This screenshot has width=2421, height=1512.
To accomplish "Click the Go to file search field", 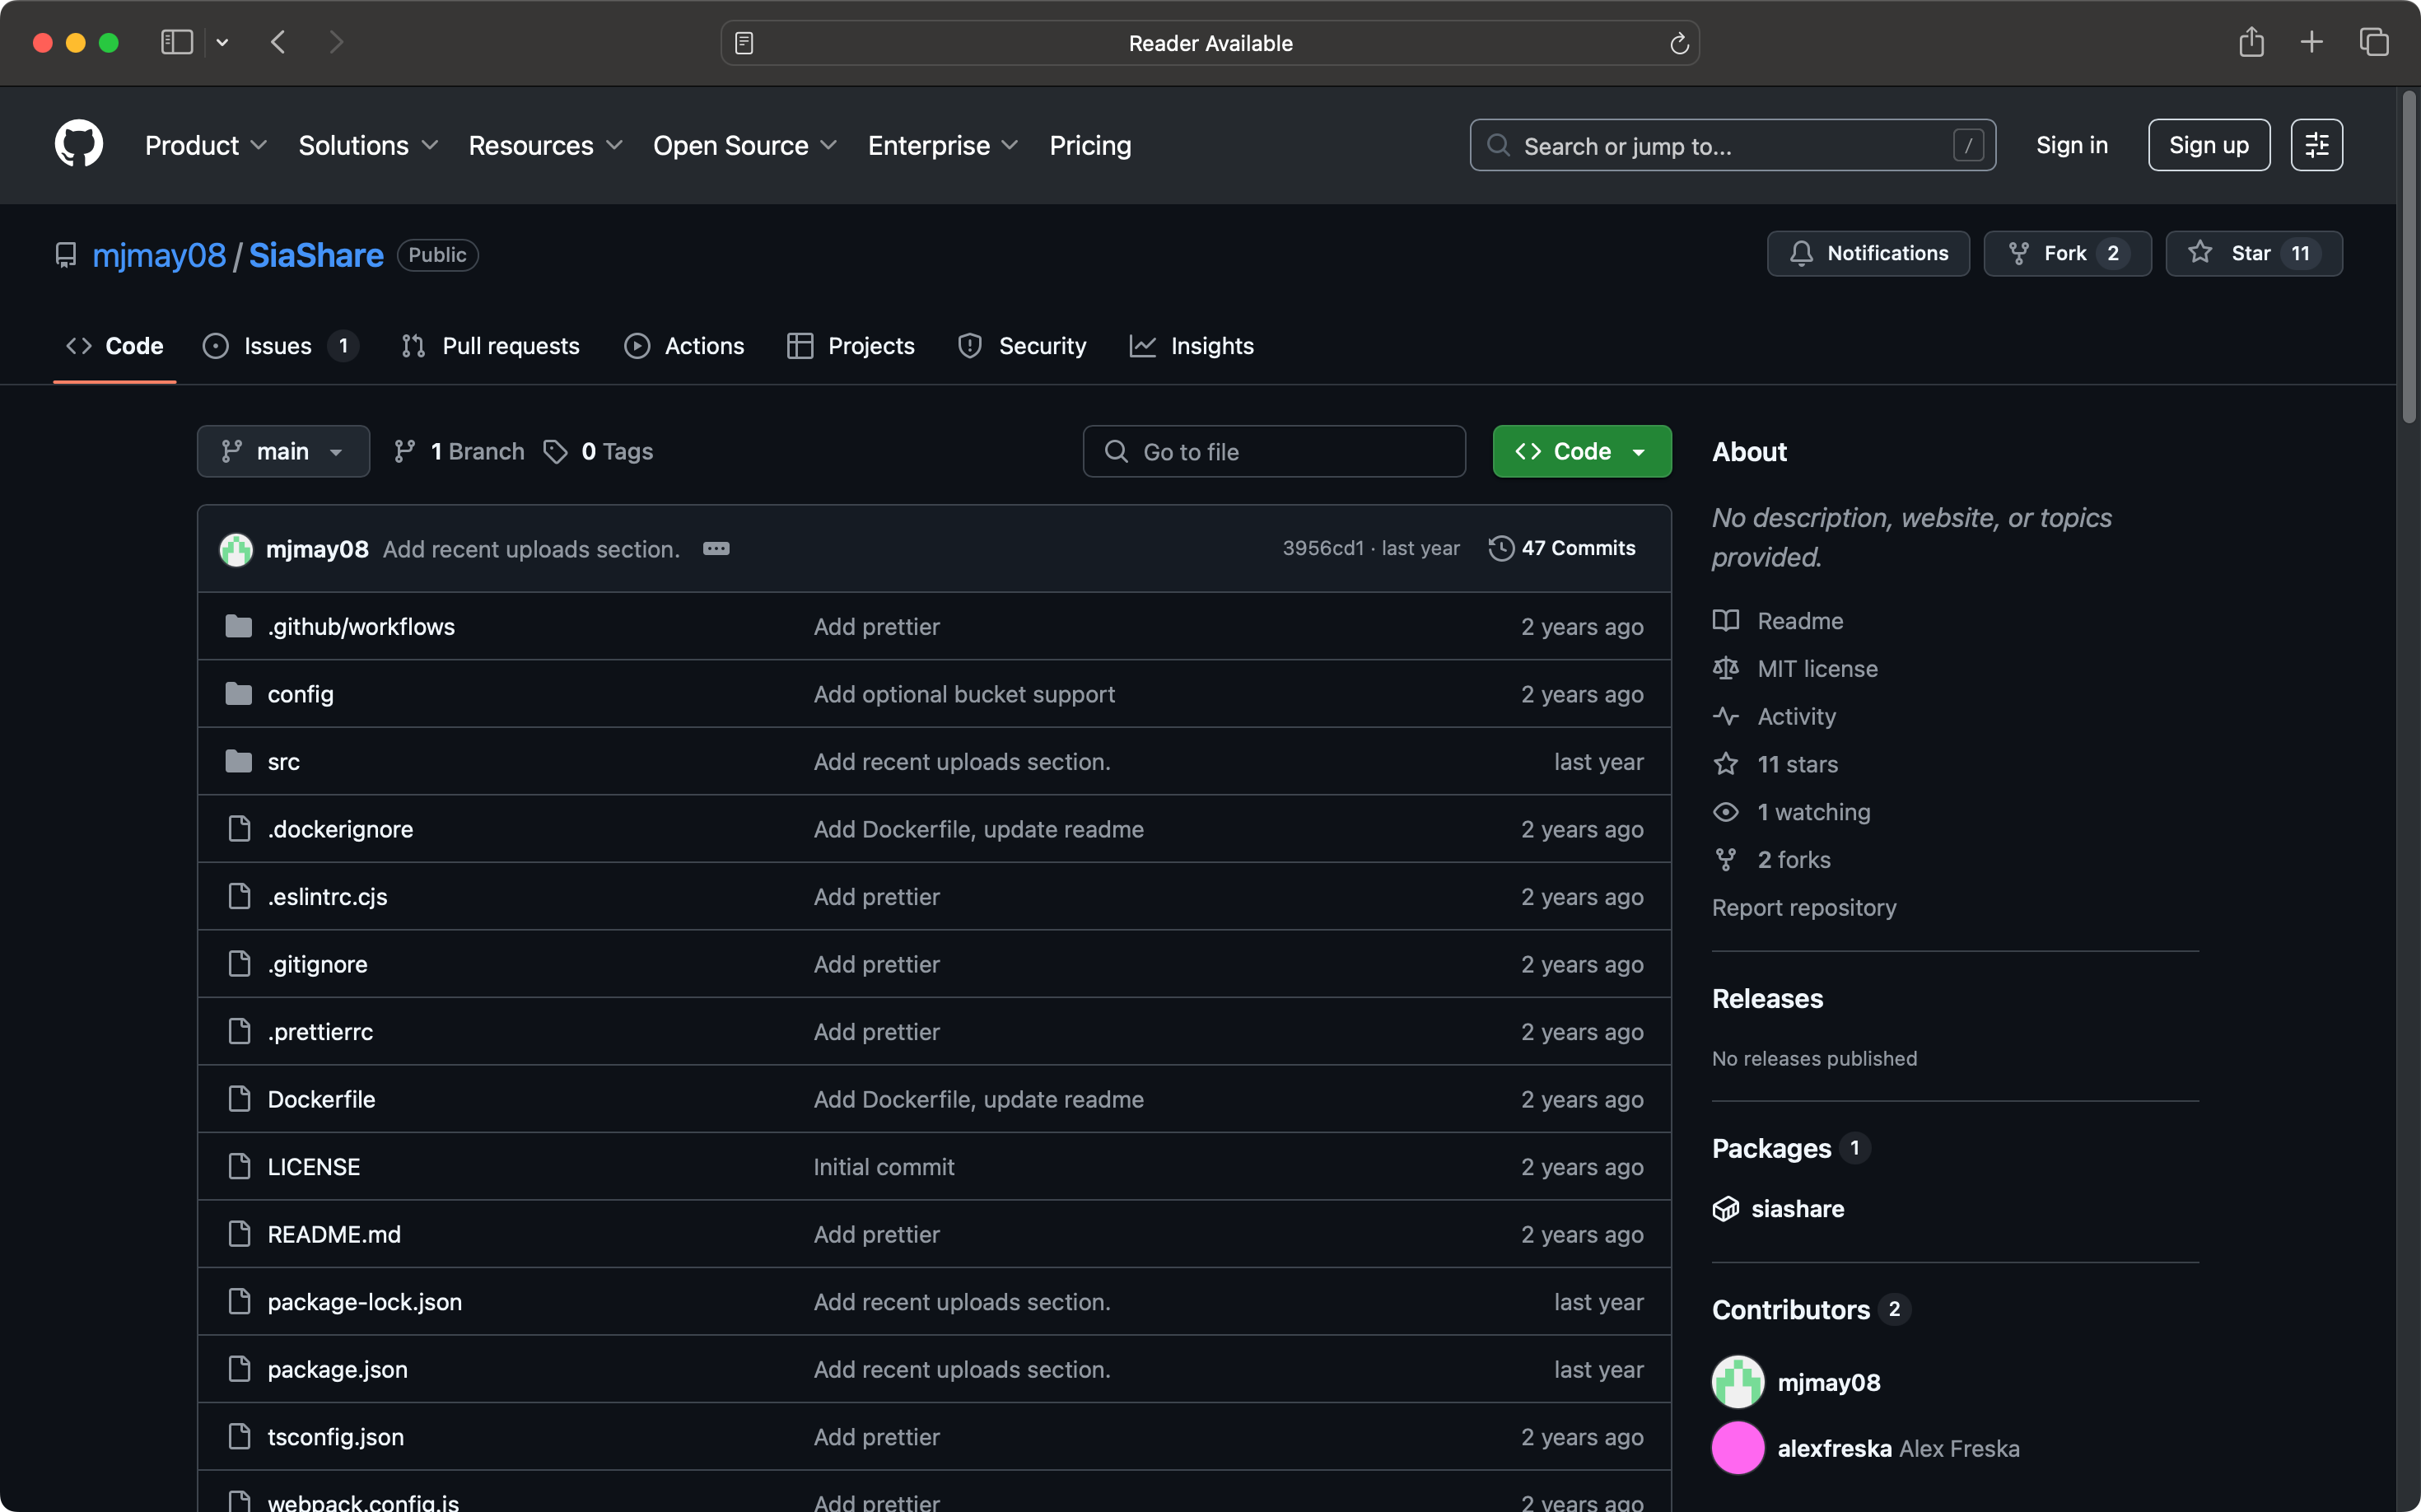I will 1274,451.
